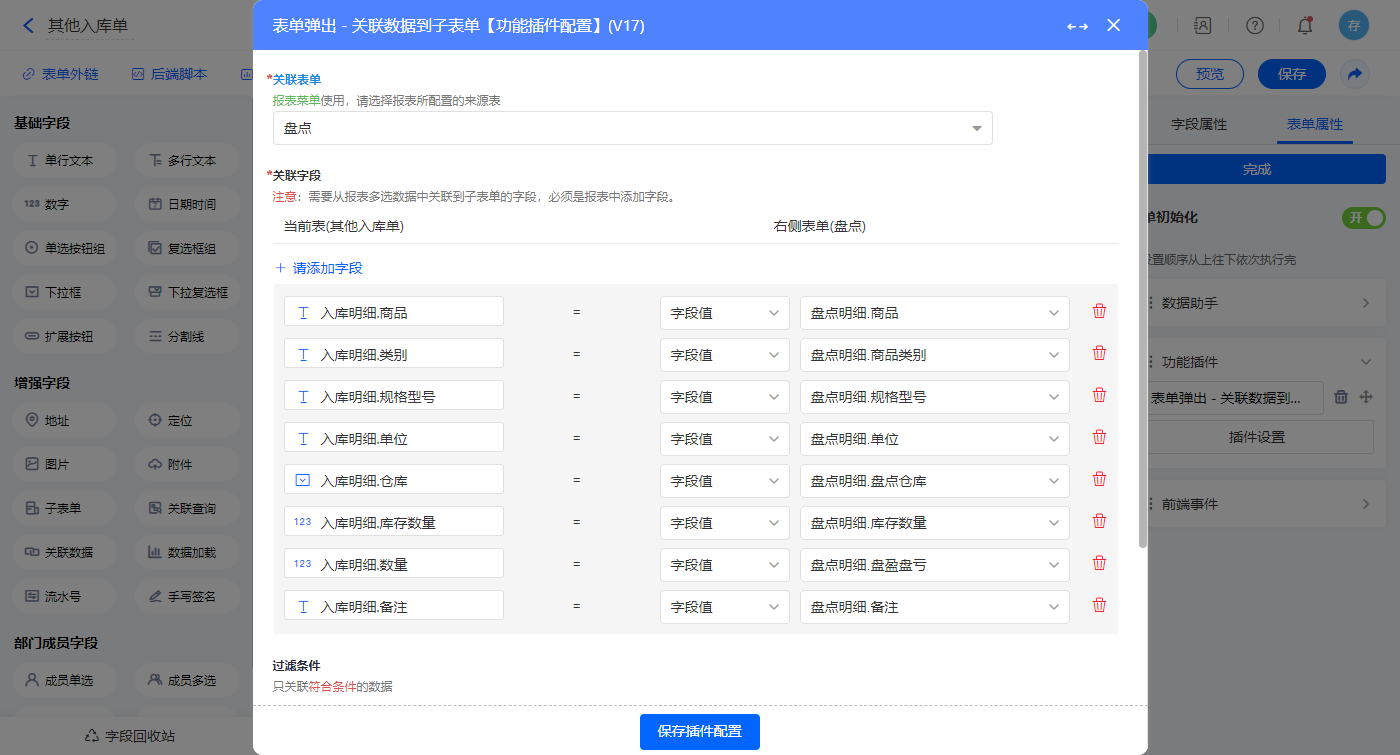1400x755 pixels.
Task: Click 保存插件配置 button
Action: coord(699,732)
